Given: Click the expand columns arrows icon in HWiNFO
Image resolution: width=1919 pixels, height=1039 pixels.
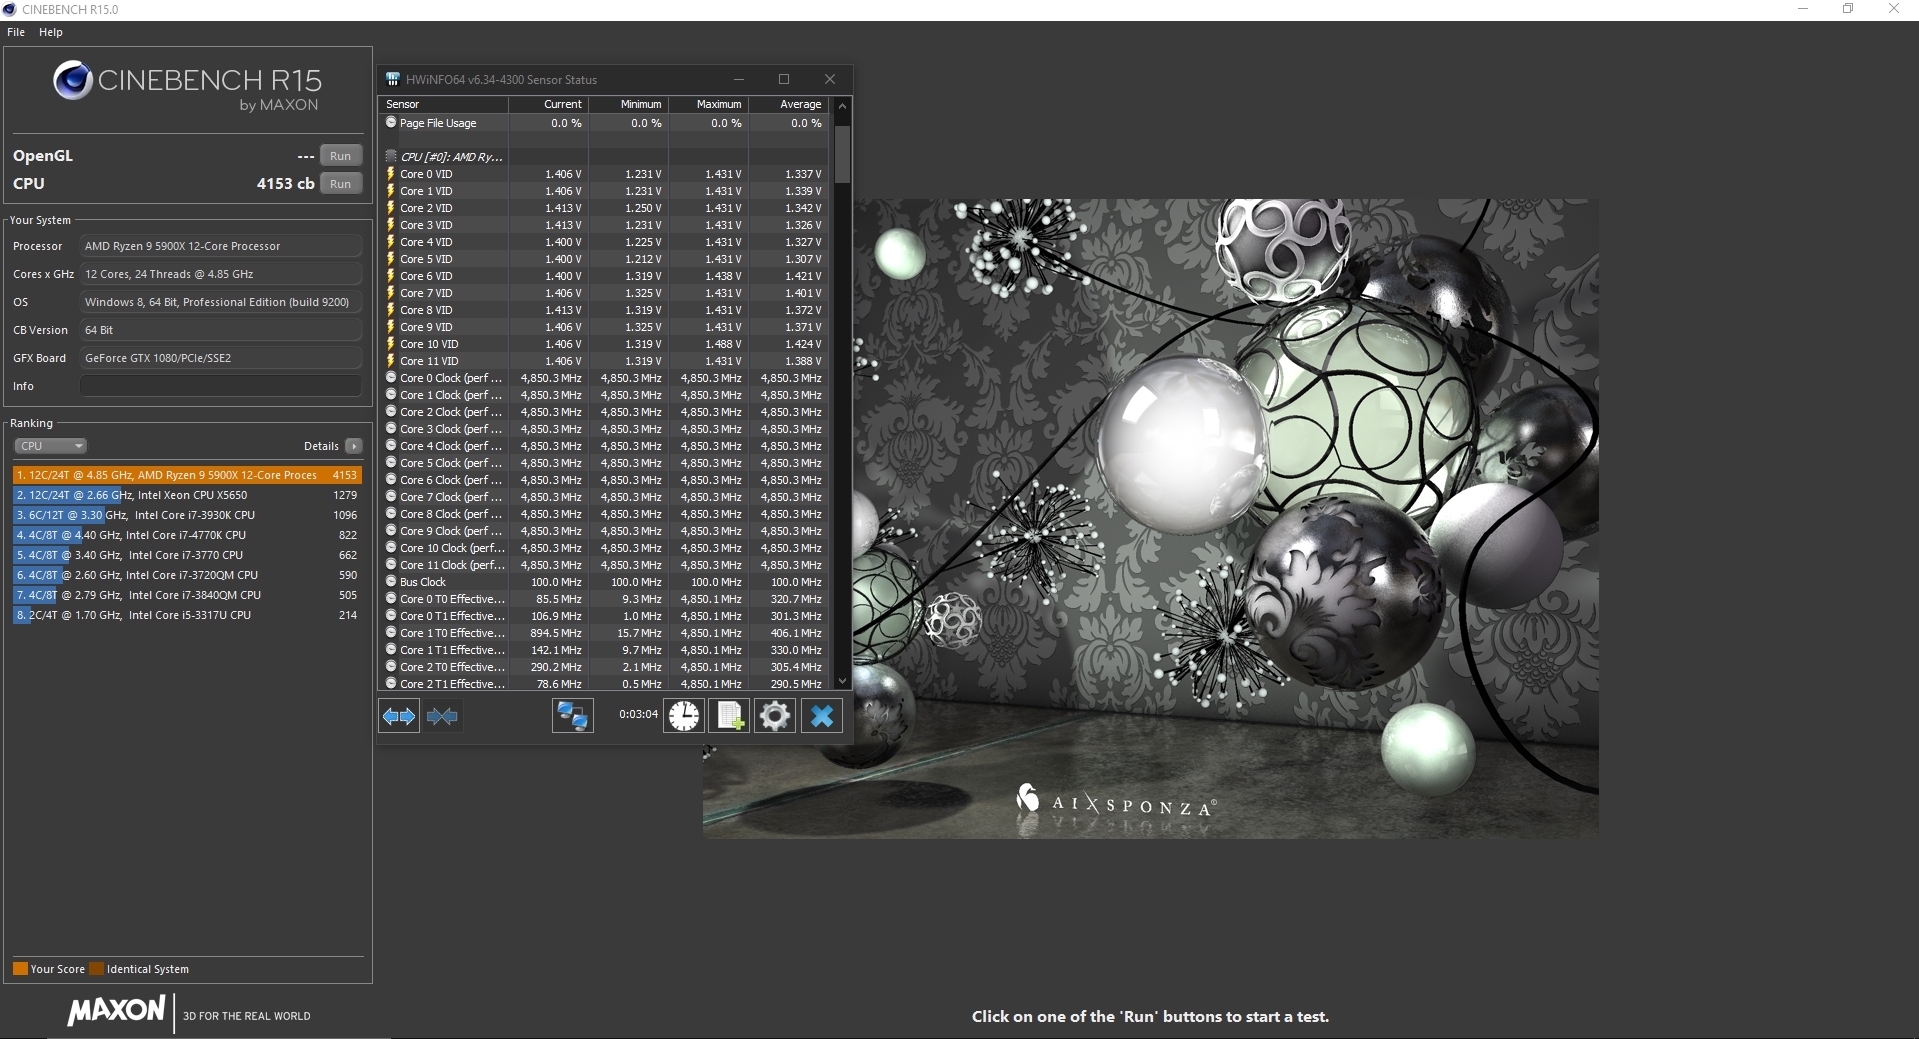Looking at the screenshot, I should click(399, 716).
